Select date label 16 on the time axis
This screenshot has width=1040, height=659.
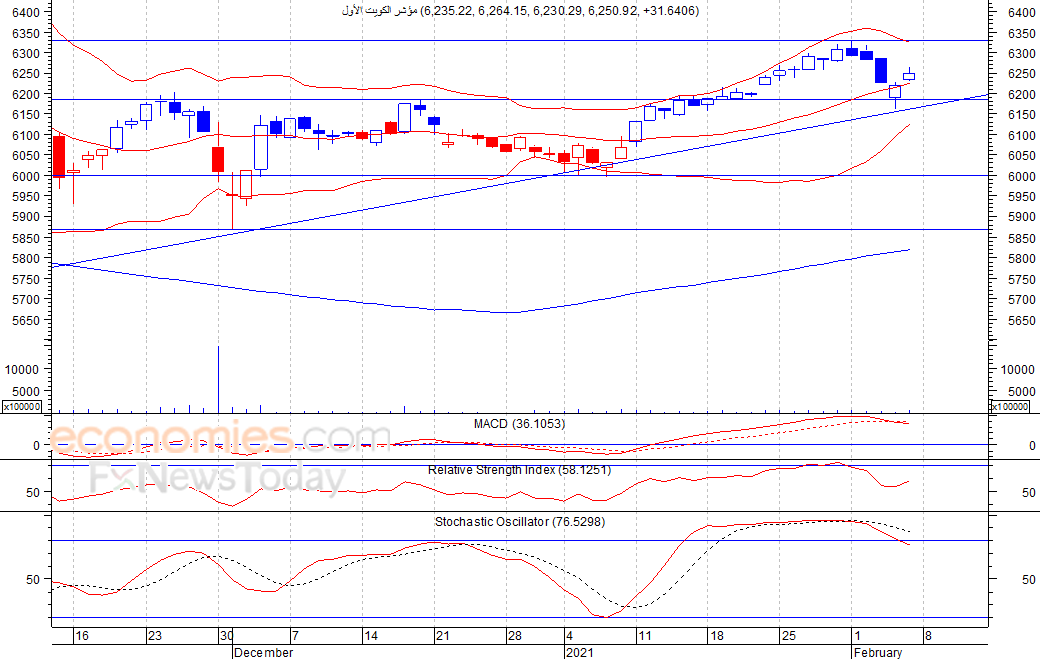pyautogui.click(x=82, y=636)
